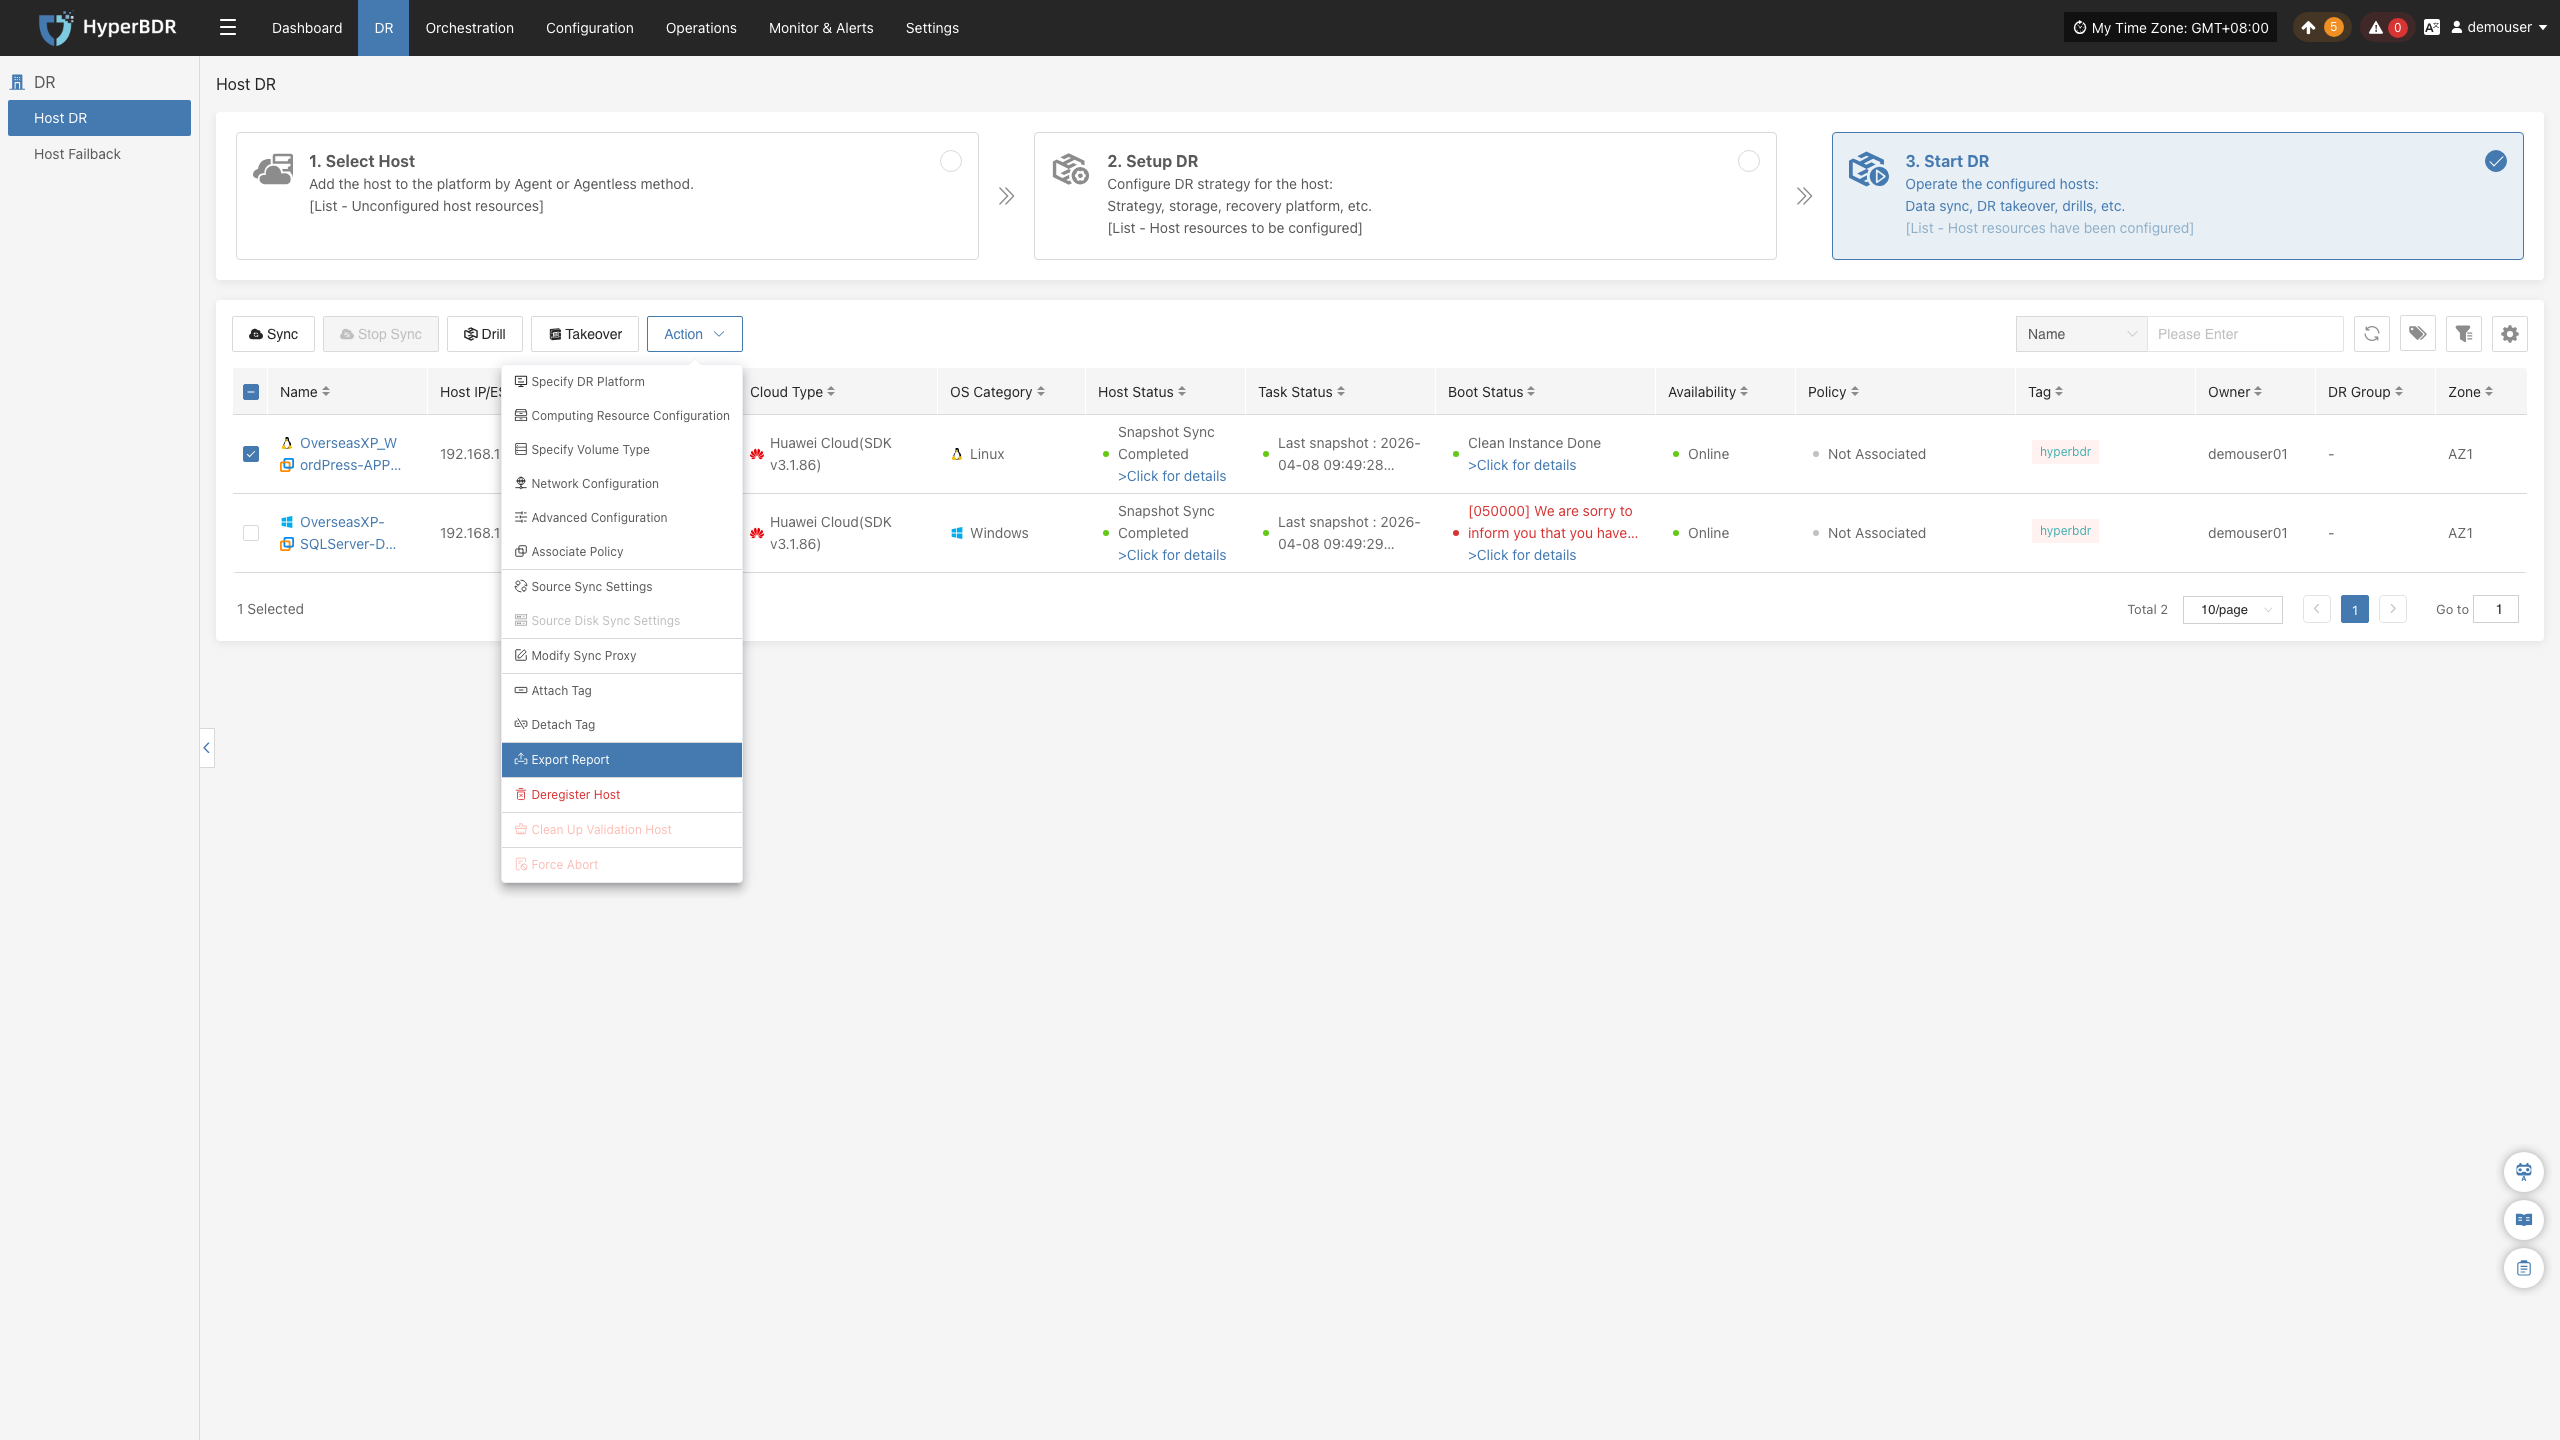Viewport: 2560px width, 1440px height.
Task: Click the Go to page input
Action: (2496, 609)
